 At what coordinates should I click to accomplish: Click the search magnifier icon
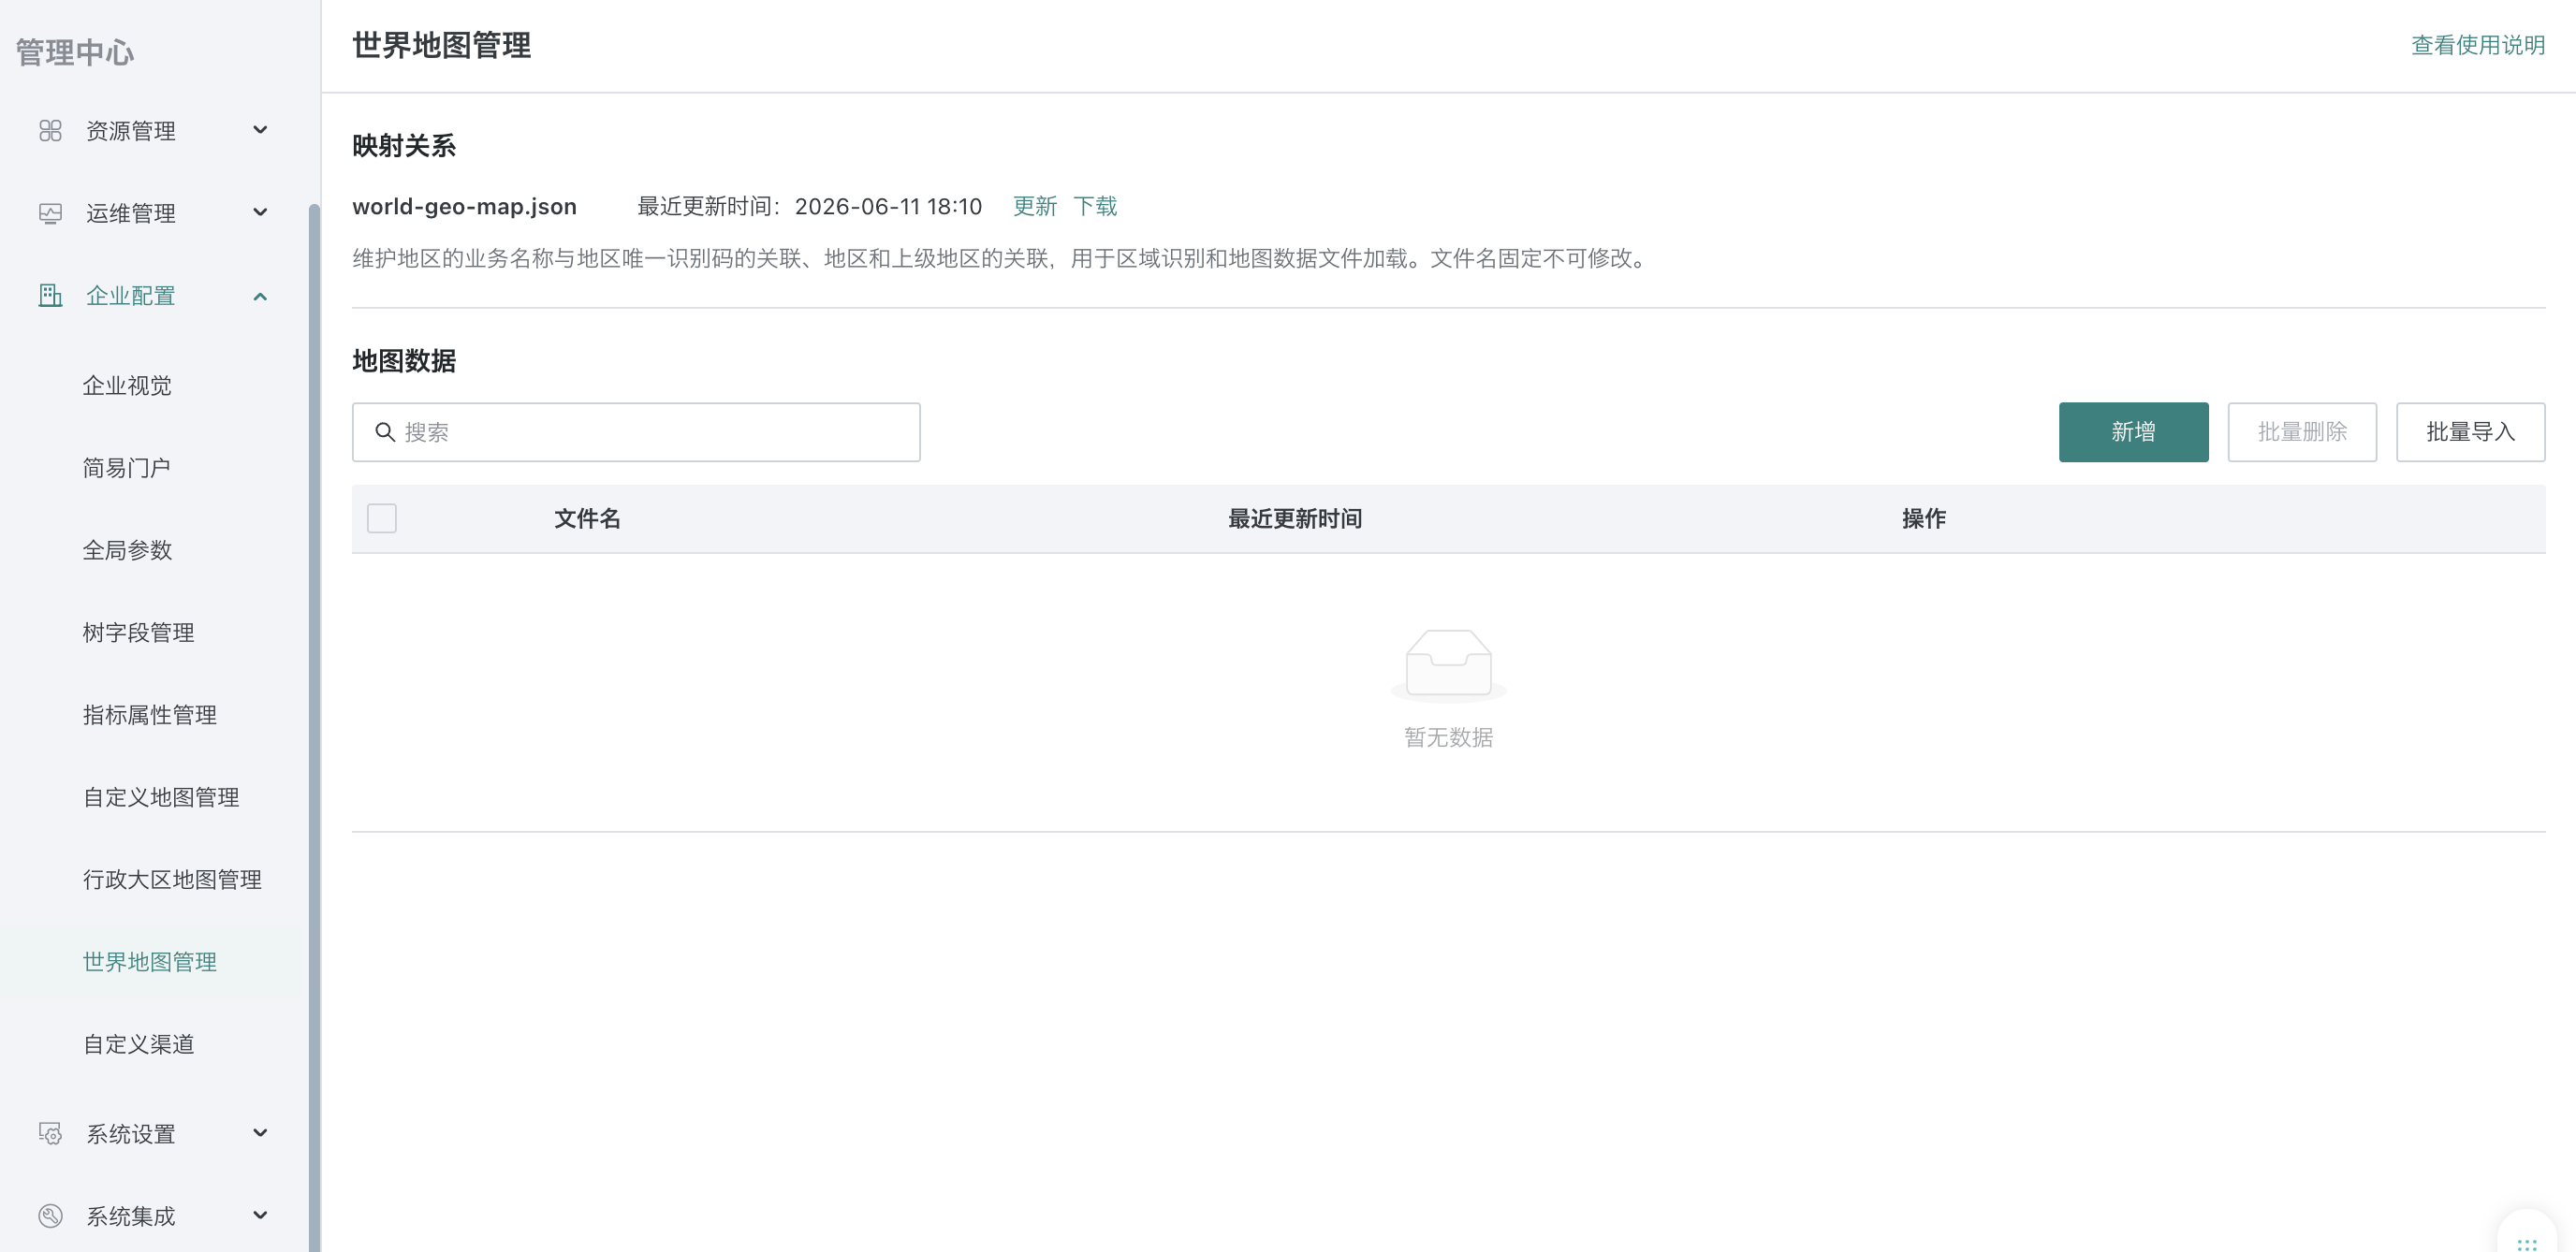pyautogui.click(x=385, y=432)
